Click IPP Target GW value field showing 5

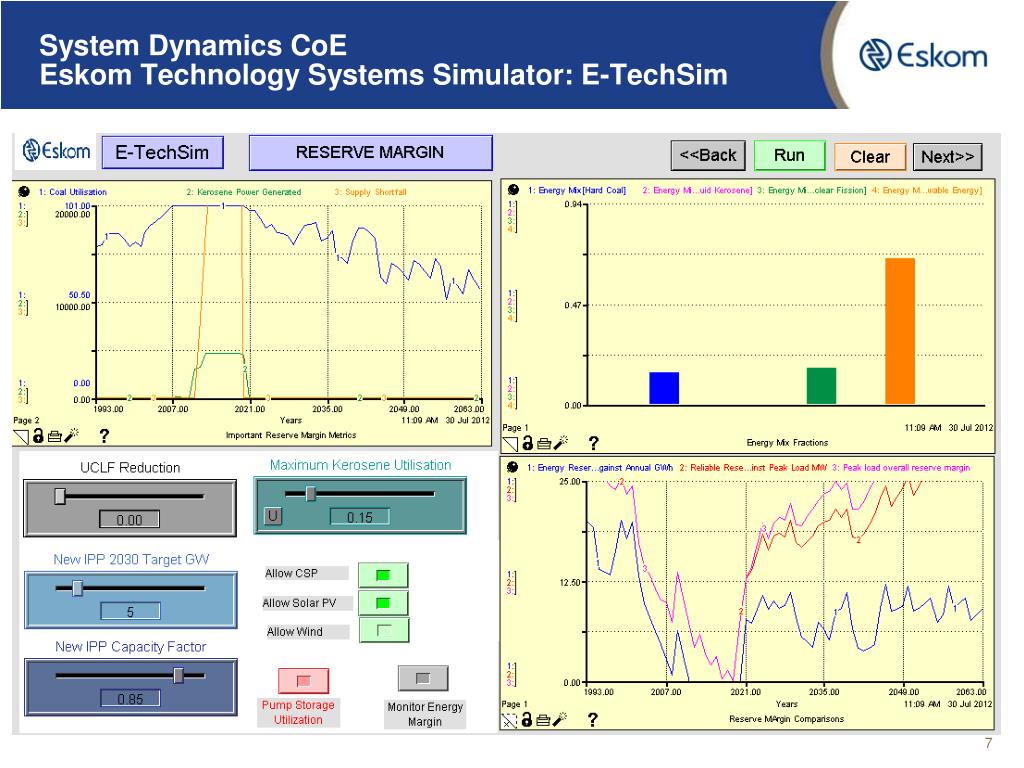point(130,611)
